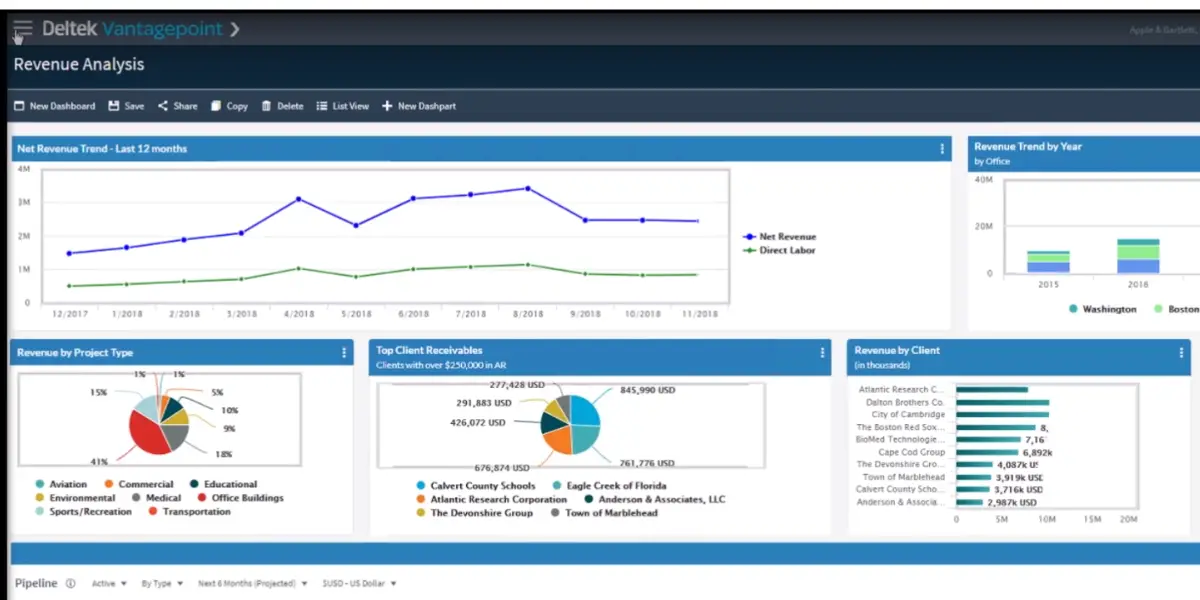
Task: Click the 845,990 USD pie label
Action: tap(647, 390)
